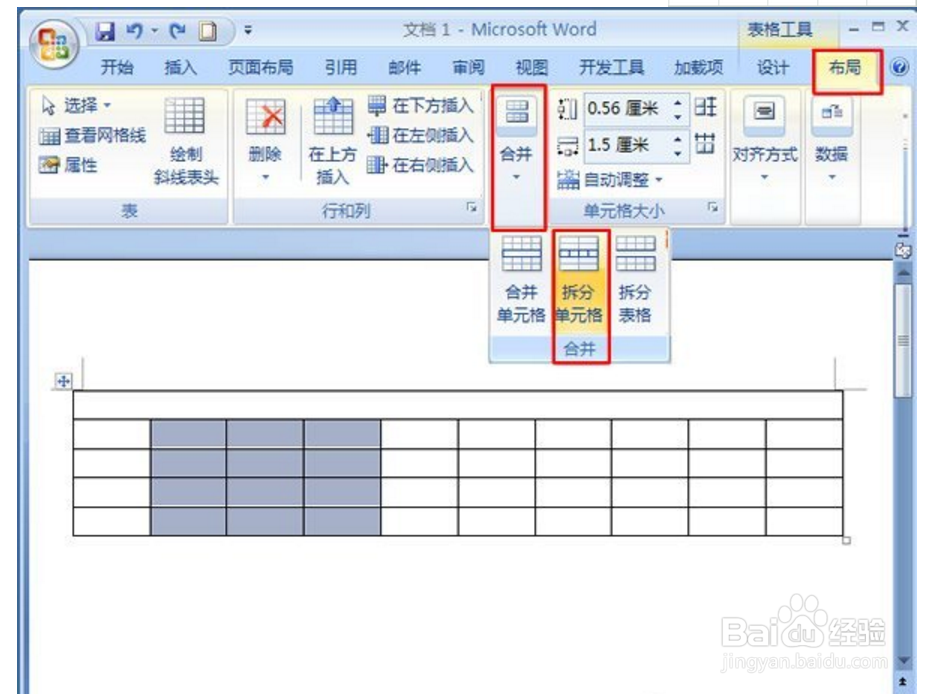Open 单元格大小 dialog launcher
Screen dimensions: 940x694
coord(713,207)
